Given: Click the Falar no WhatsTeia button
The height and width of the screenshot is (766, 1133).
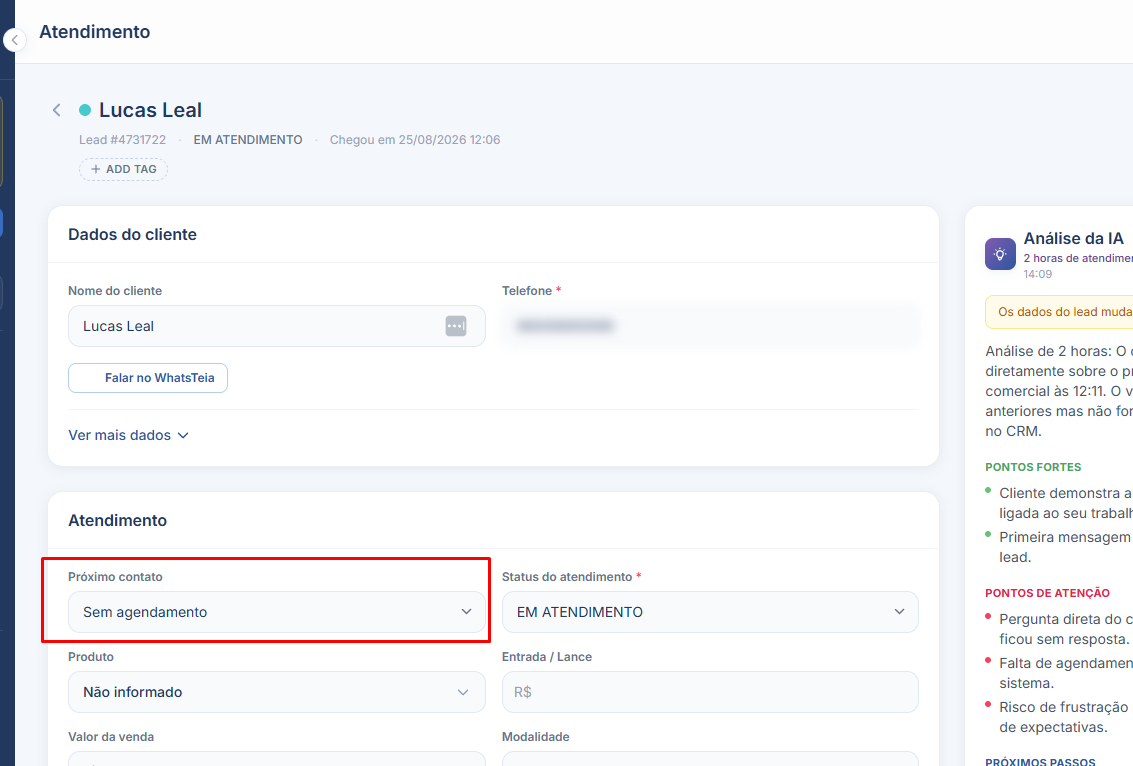Looking at the screenshot, I should (148, 378).
